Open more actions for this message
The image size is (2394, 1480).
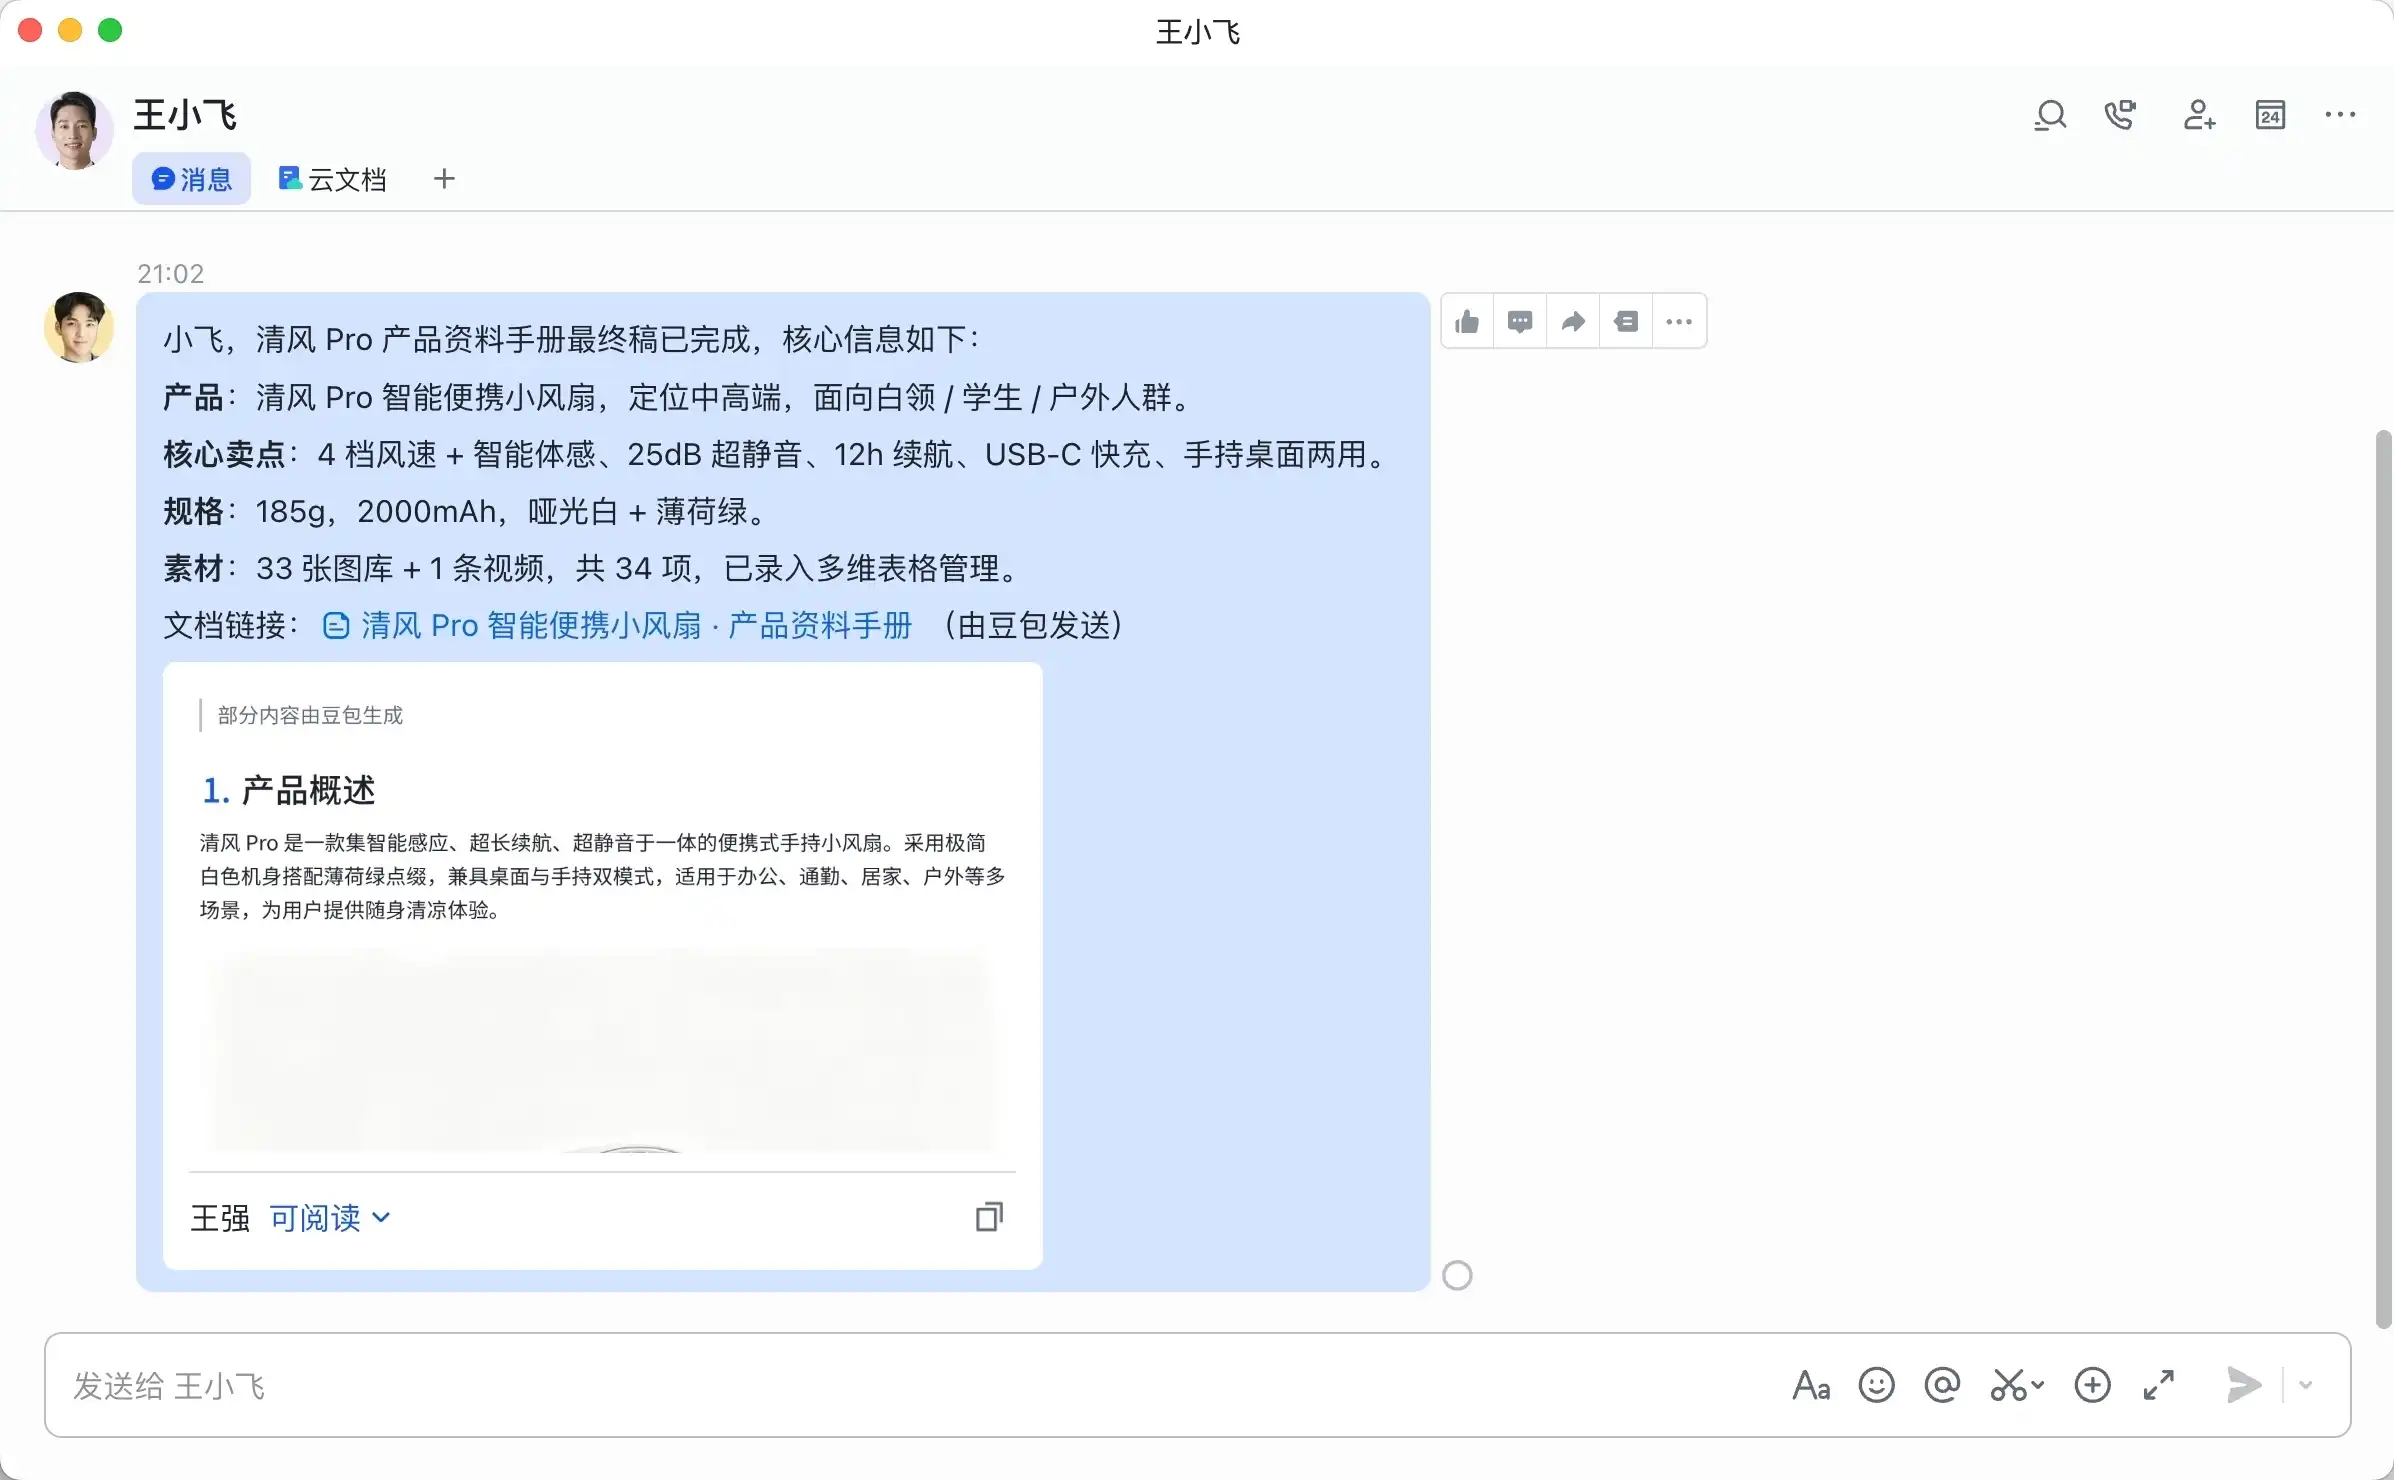[1679, 321]
